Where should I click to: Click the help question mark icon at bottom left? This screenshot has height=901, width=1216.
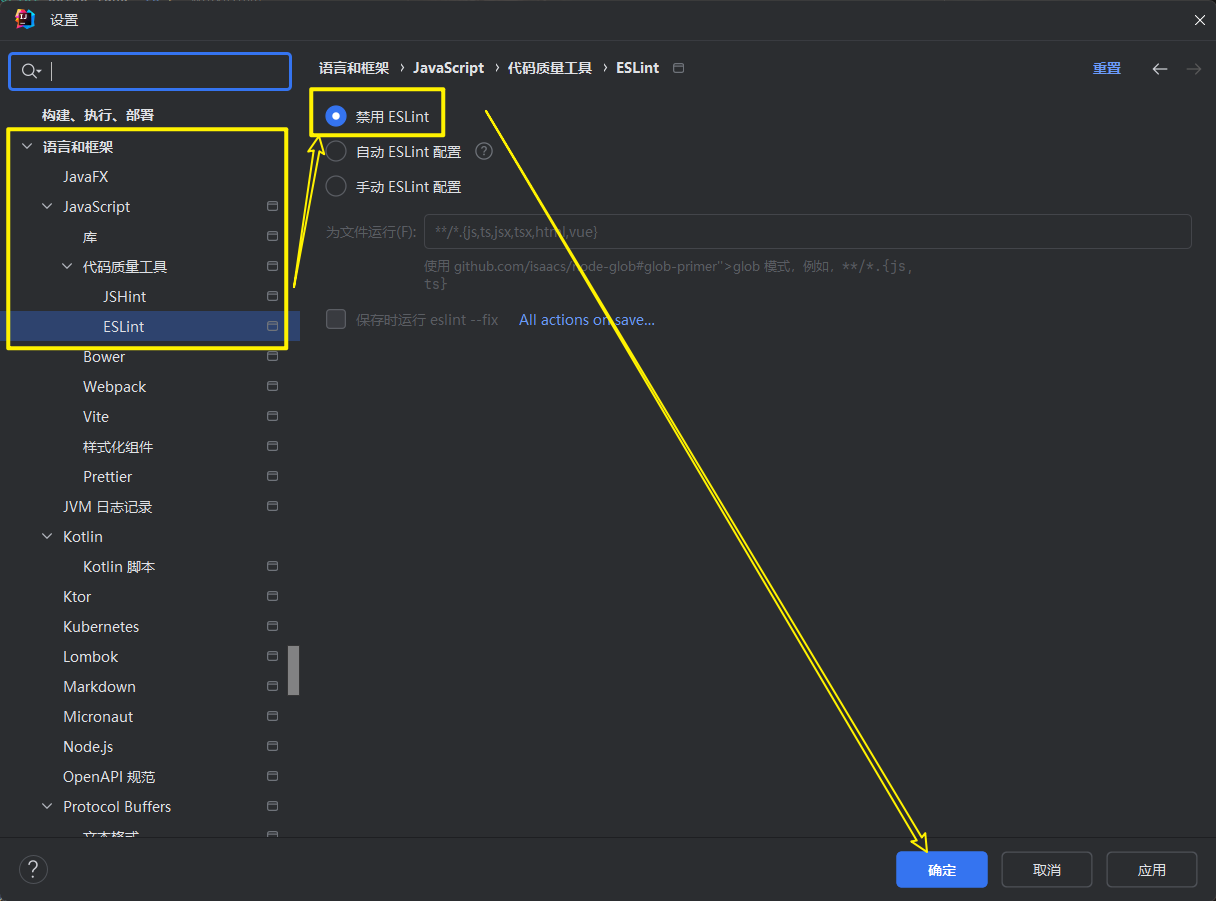[x=33, y=869]
